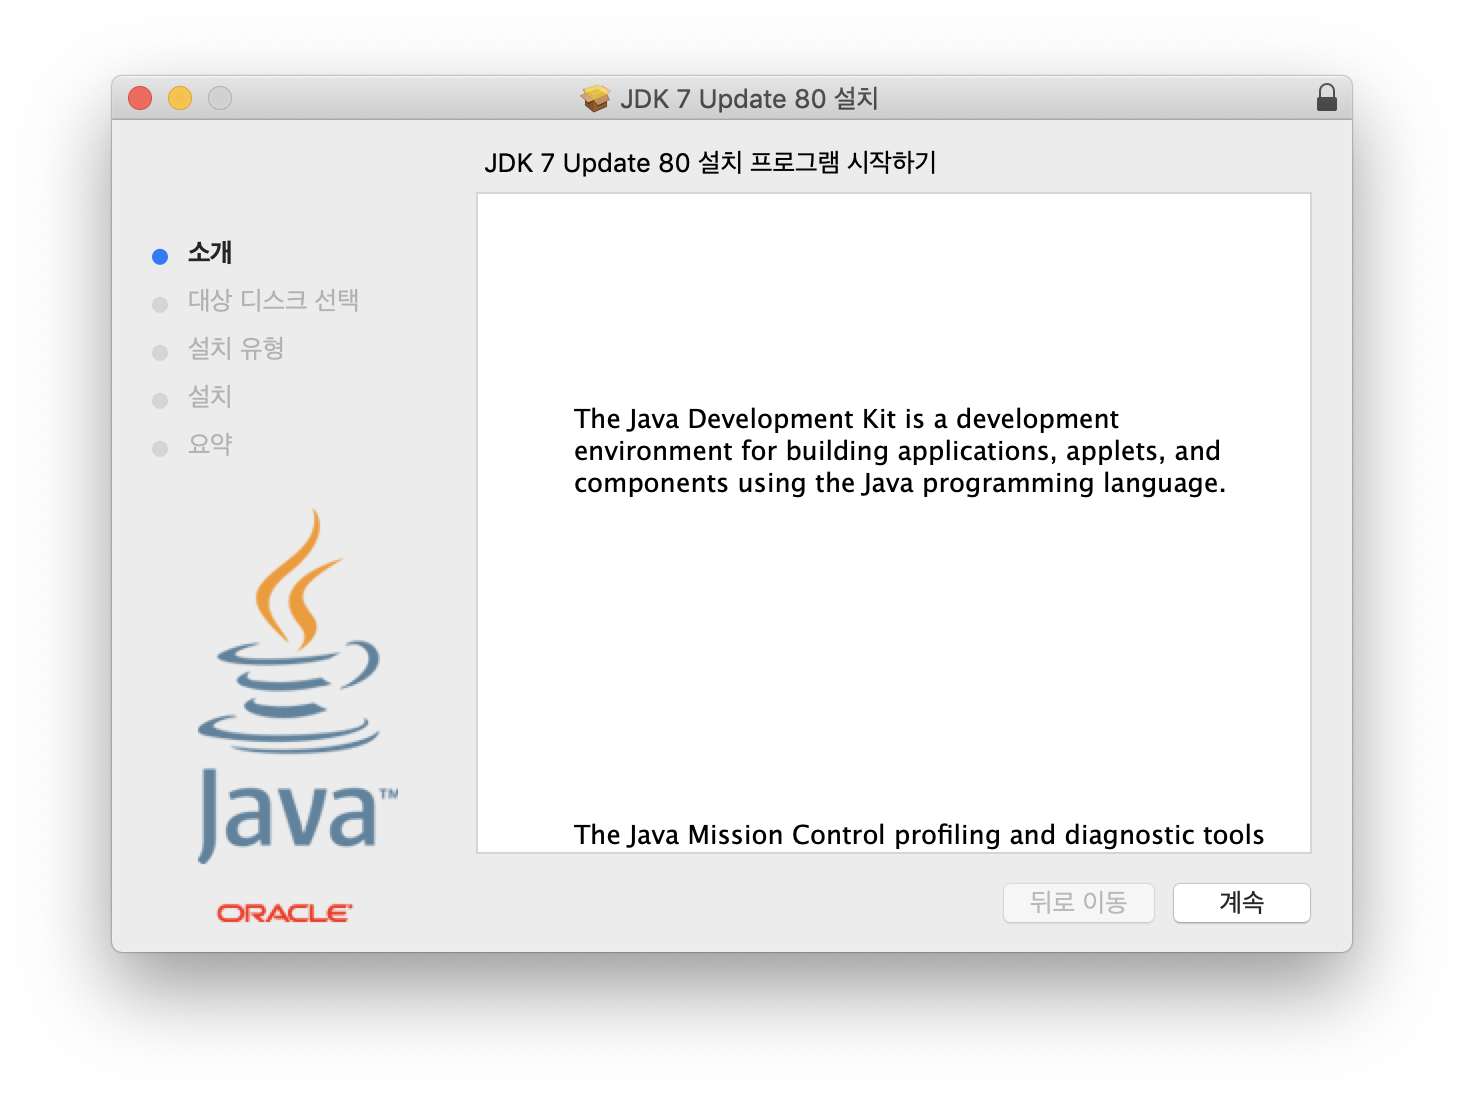1464x1100 pixels.
Task: Click the heading JDK 7 Update 80 설치 프로그램 시작하기
Action: [710, 163]
